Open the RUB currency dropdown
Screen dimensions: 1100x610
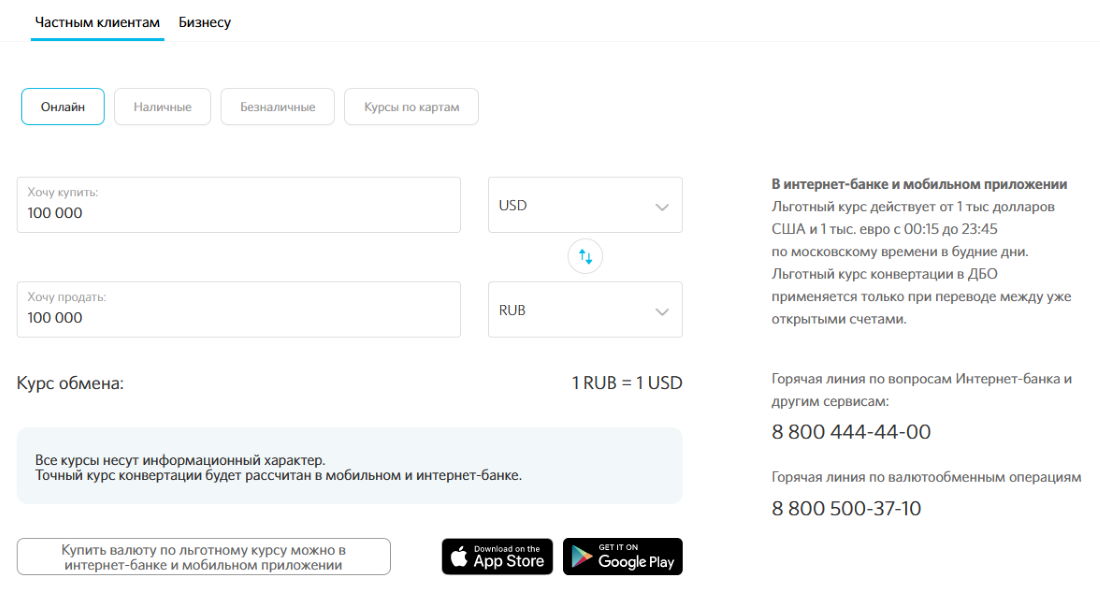585,309
